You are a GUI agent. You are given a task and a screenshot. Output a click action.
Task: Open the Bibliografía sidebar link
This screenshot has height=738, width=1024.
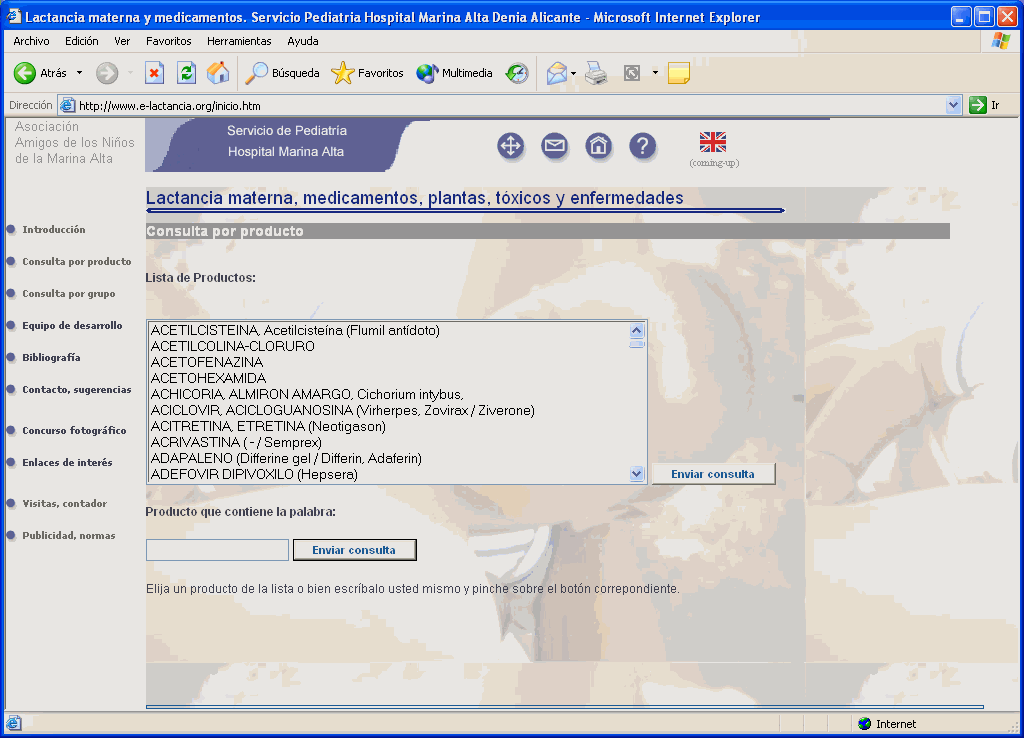(51, 357)
